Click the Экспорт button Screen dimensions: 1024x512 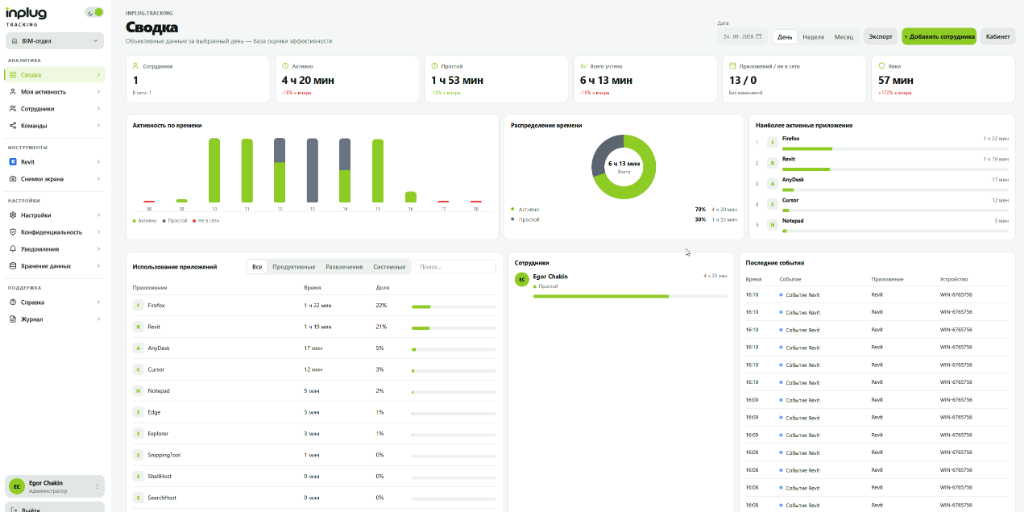pos(880,37)
